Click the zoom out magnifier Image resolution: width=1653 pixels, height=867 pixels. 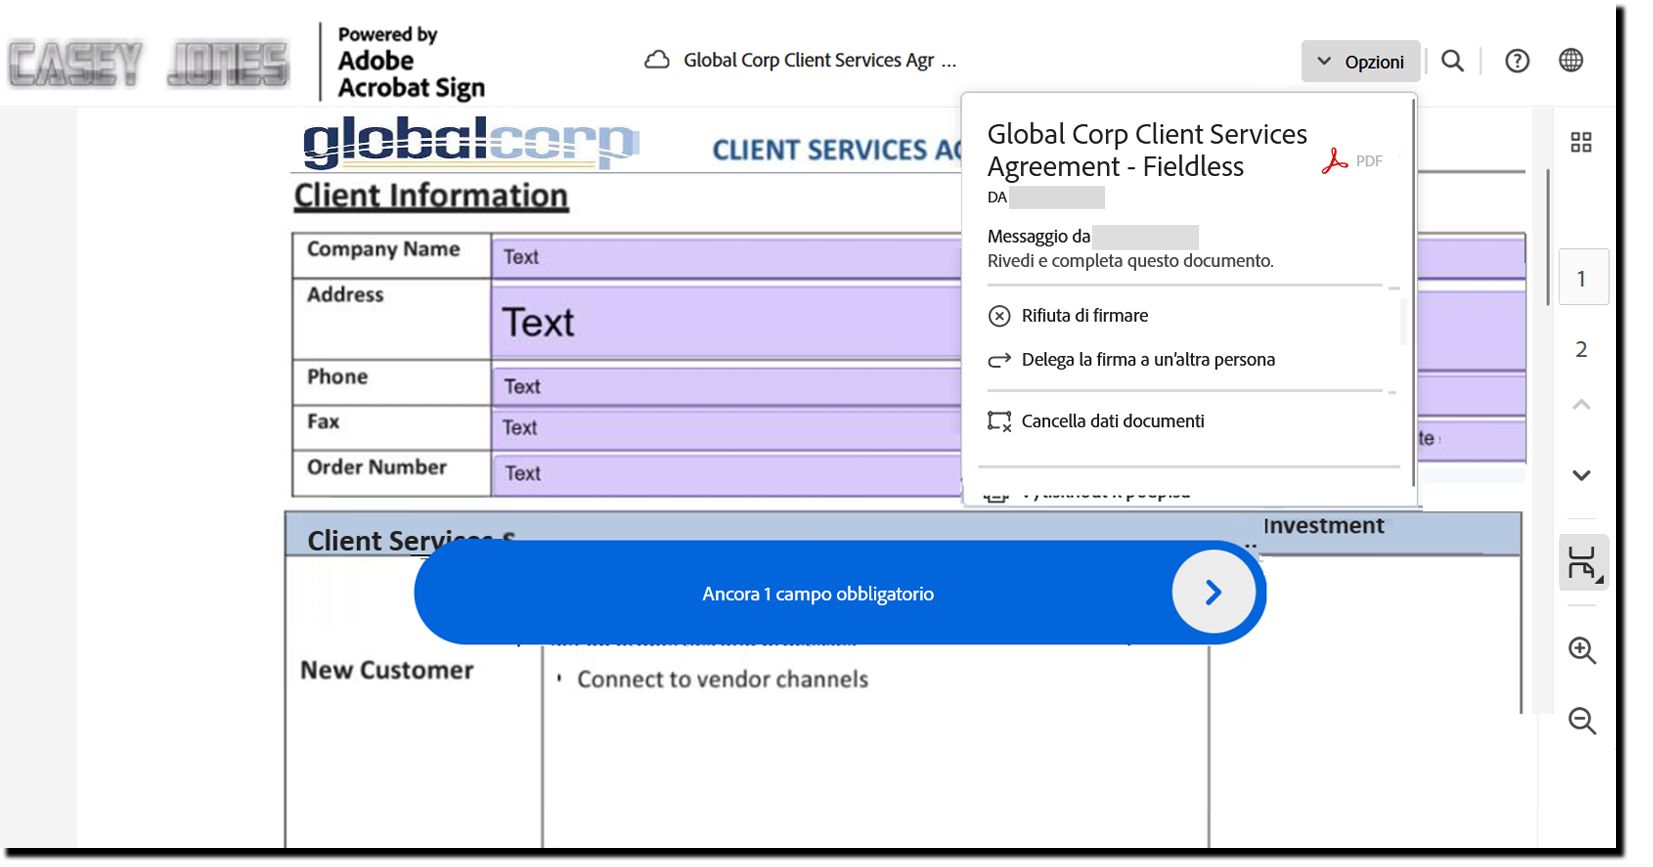tap(1582, 721)
